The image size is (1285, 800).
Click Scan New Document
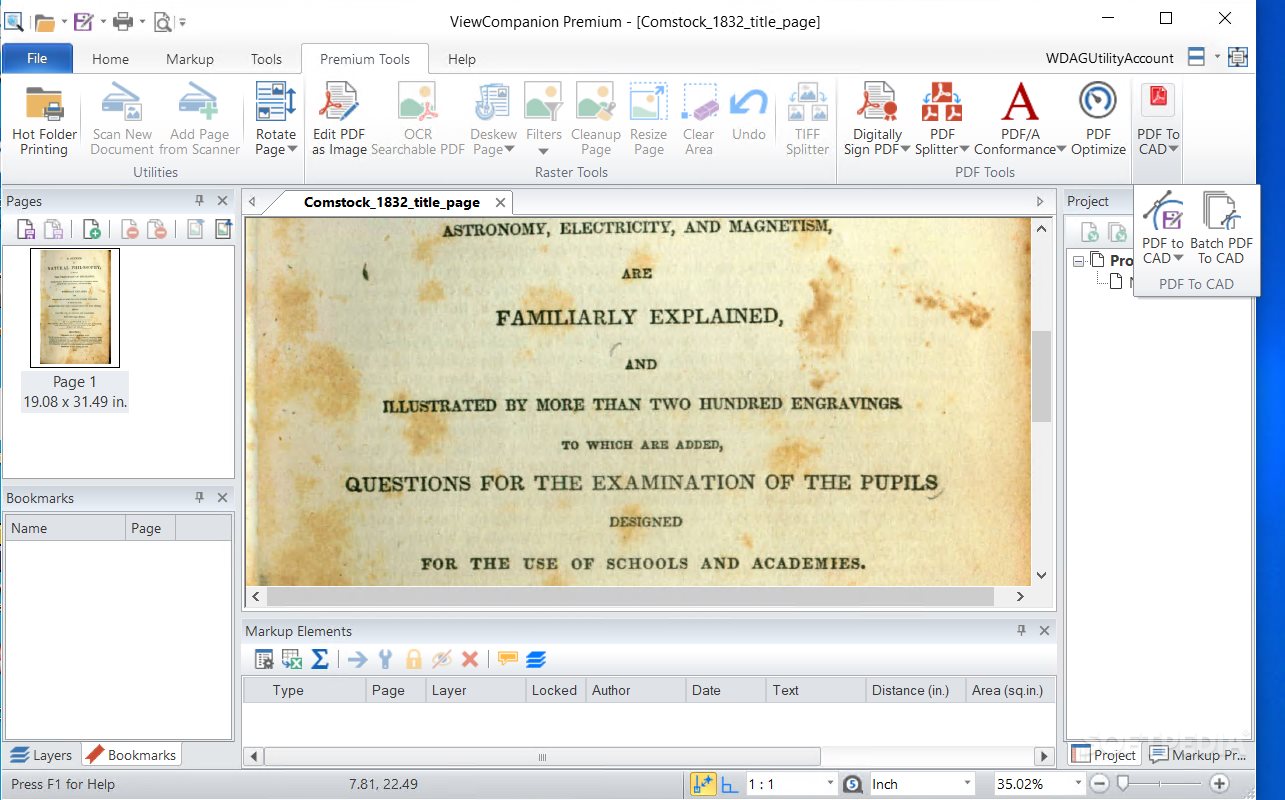(122, 119)
